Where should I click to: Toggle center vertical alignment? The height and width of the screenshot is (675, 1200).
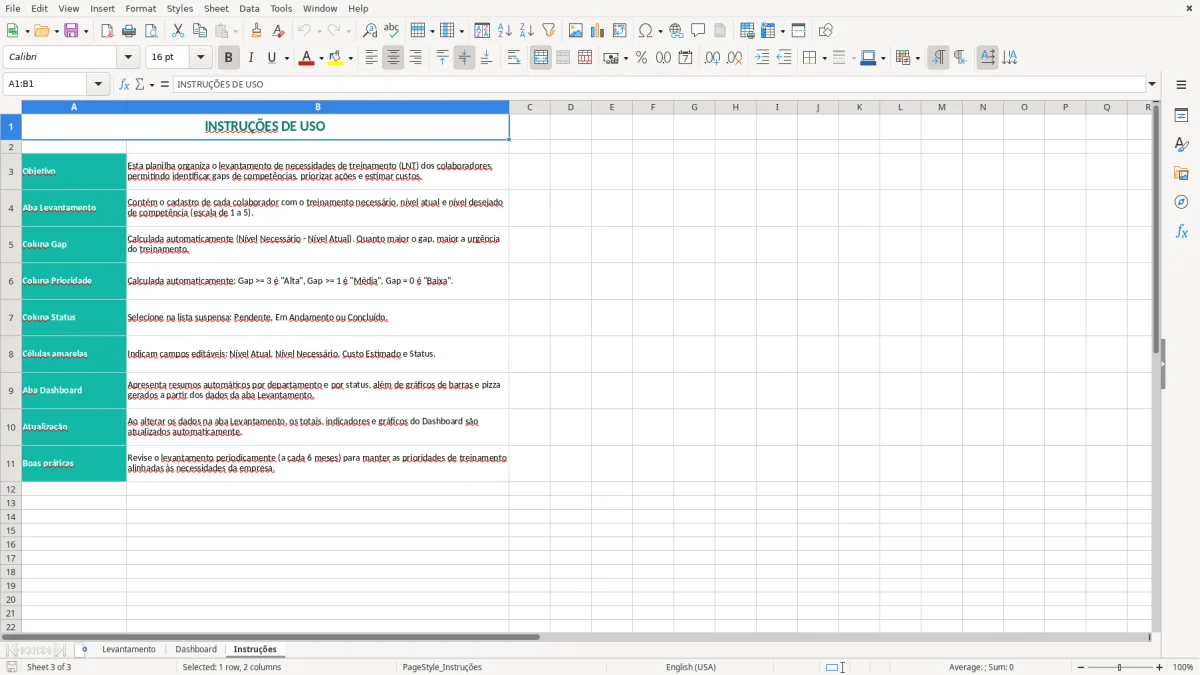coord(464,58)
